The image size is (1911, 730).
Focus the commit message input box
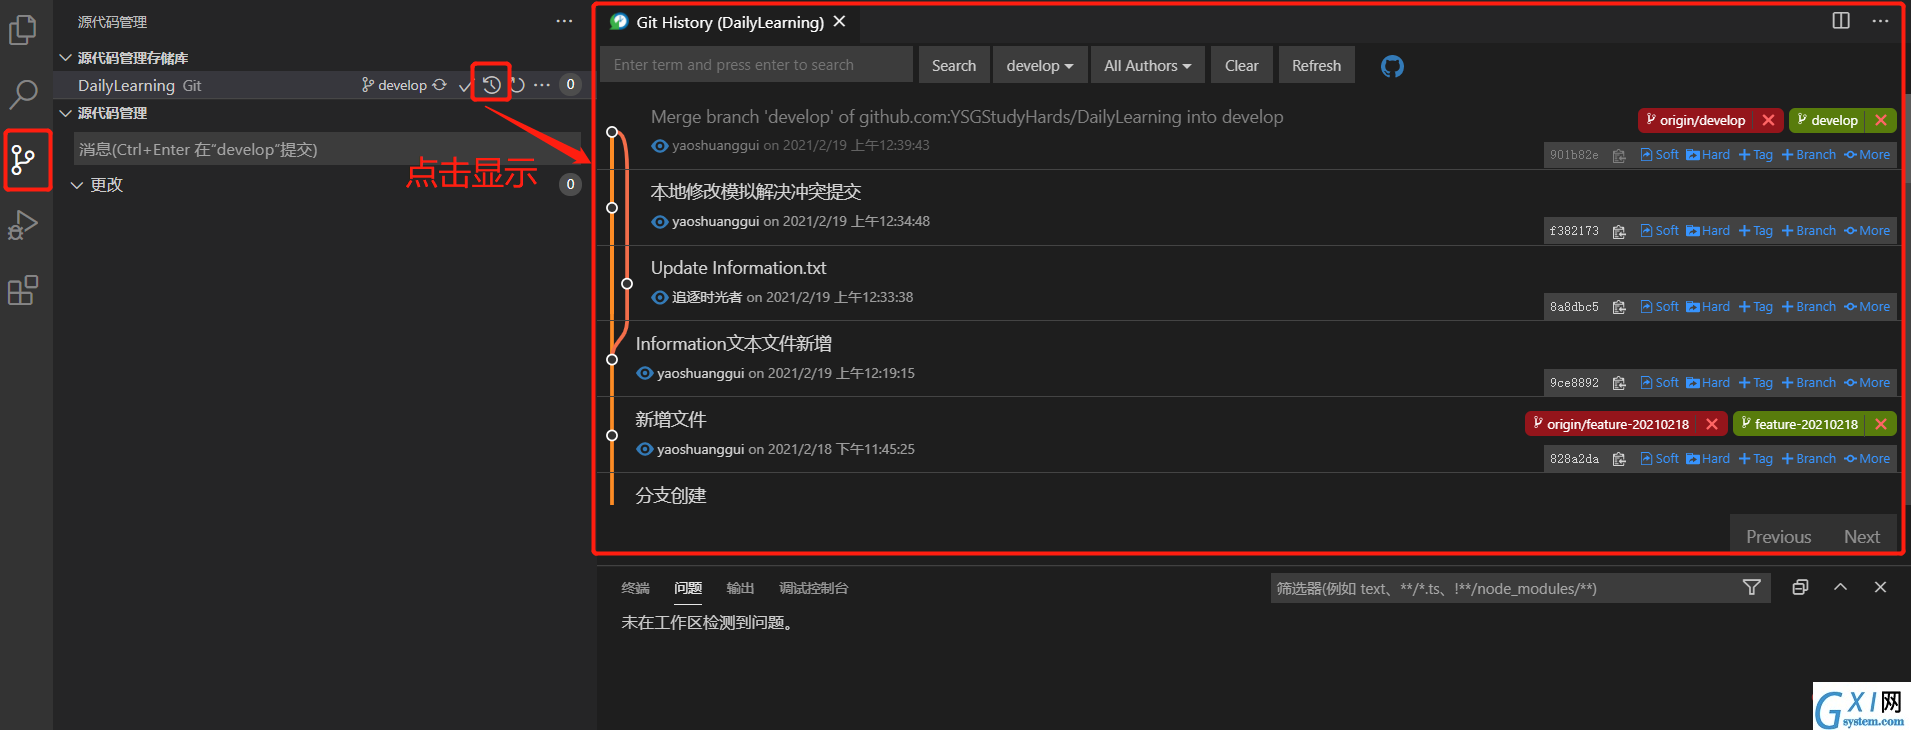click(327, 149)
